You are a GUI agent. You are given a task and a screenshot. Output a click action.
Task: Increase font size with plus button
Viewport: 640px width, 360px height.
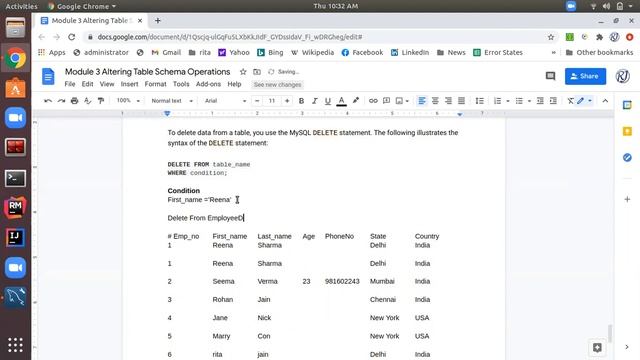287,101
